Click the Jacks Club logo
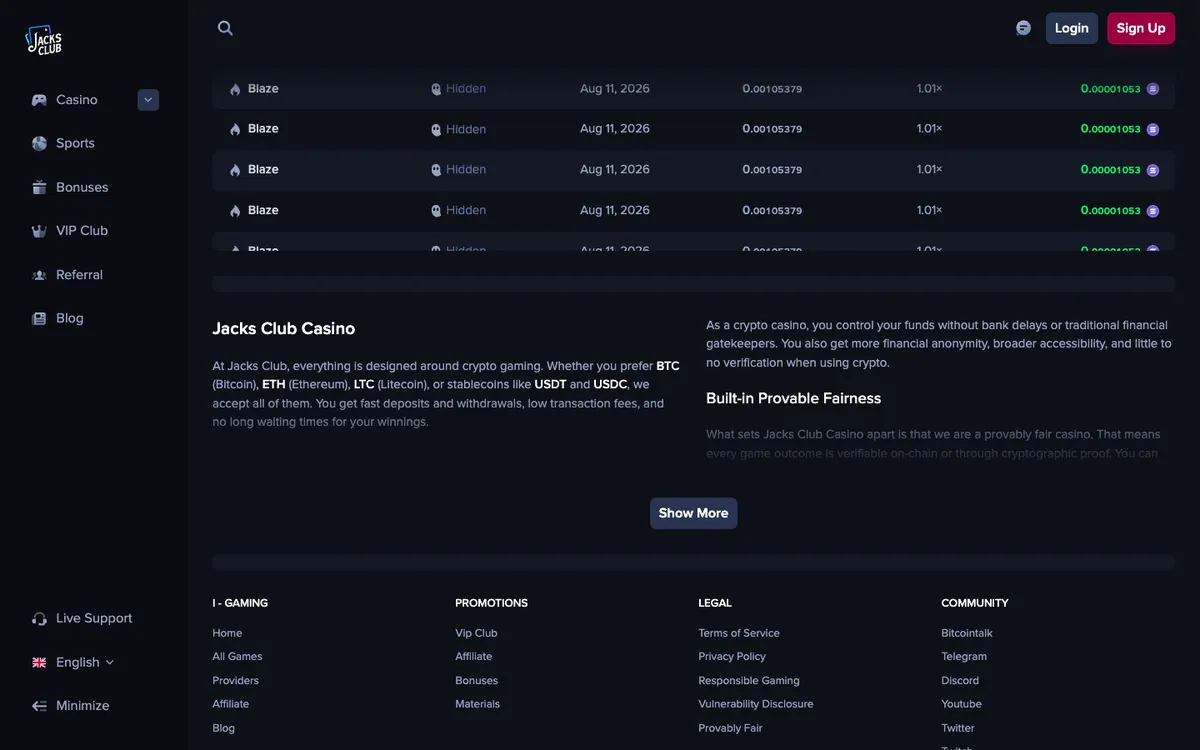 tap(43, 39)
